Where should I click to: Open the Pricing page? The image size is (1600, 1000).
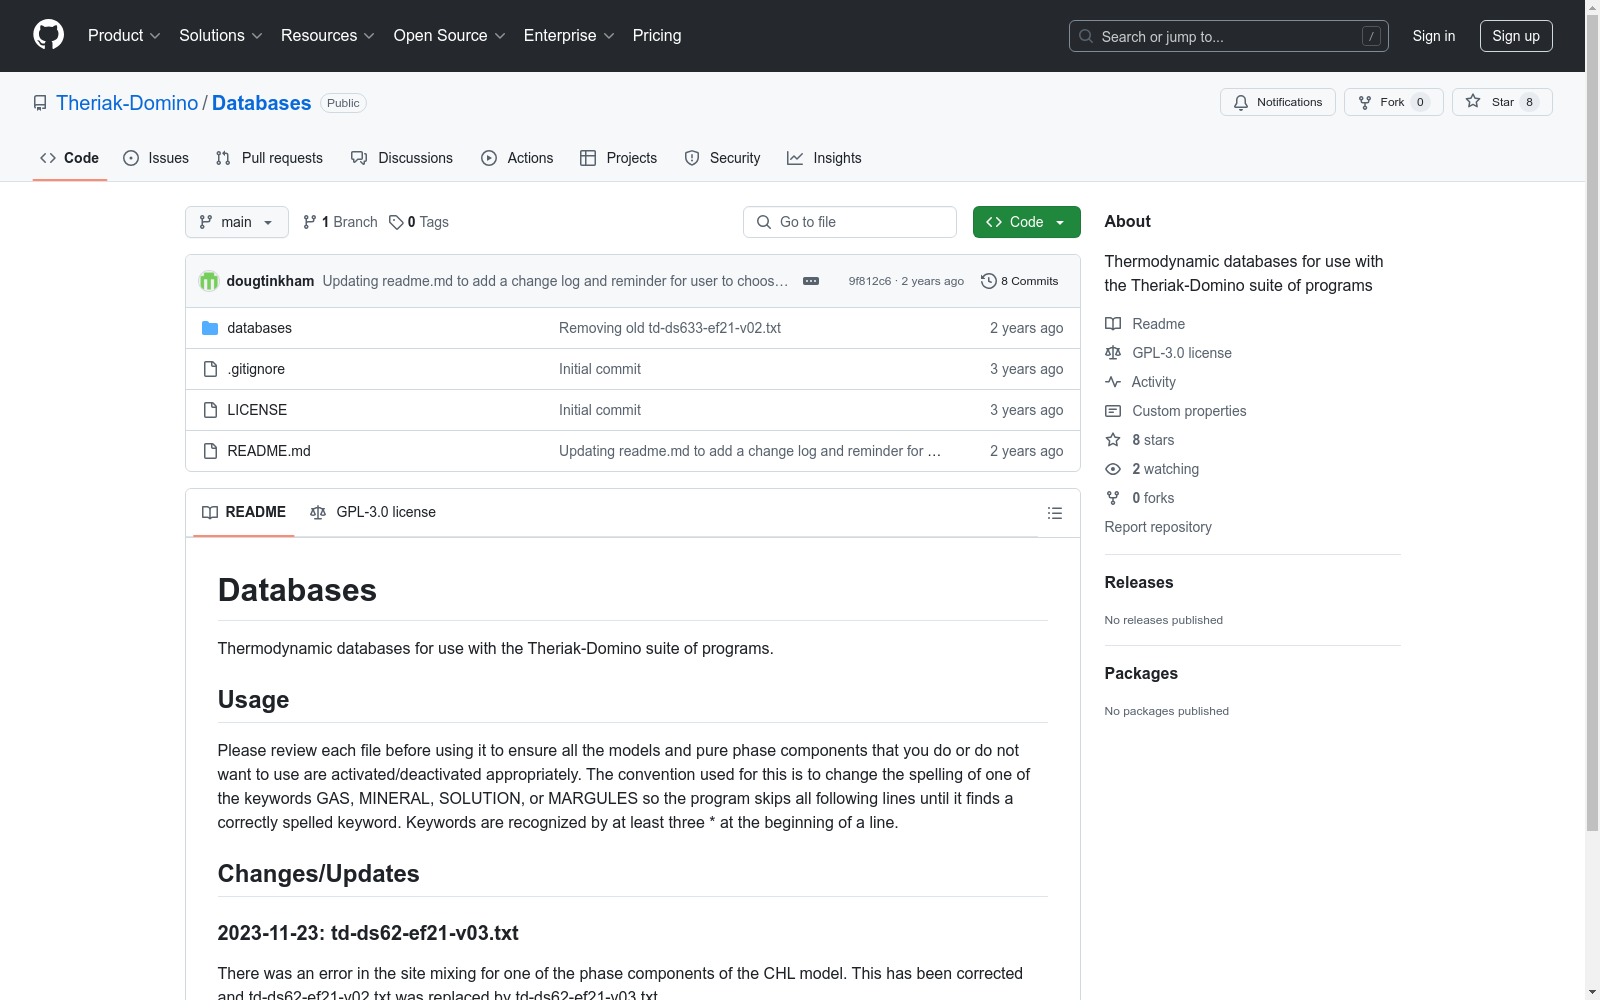(657, 35)
